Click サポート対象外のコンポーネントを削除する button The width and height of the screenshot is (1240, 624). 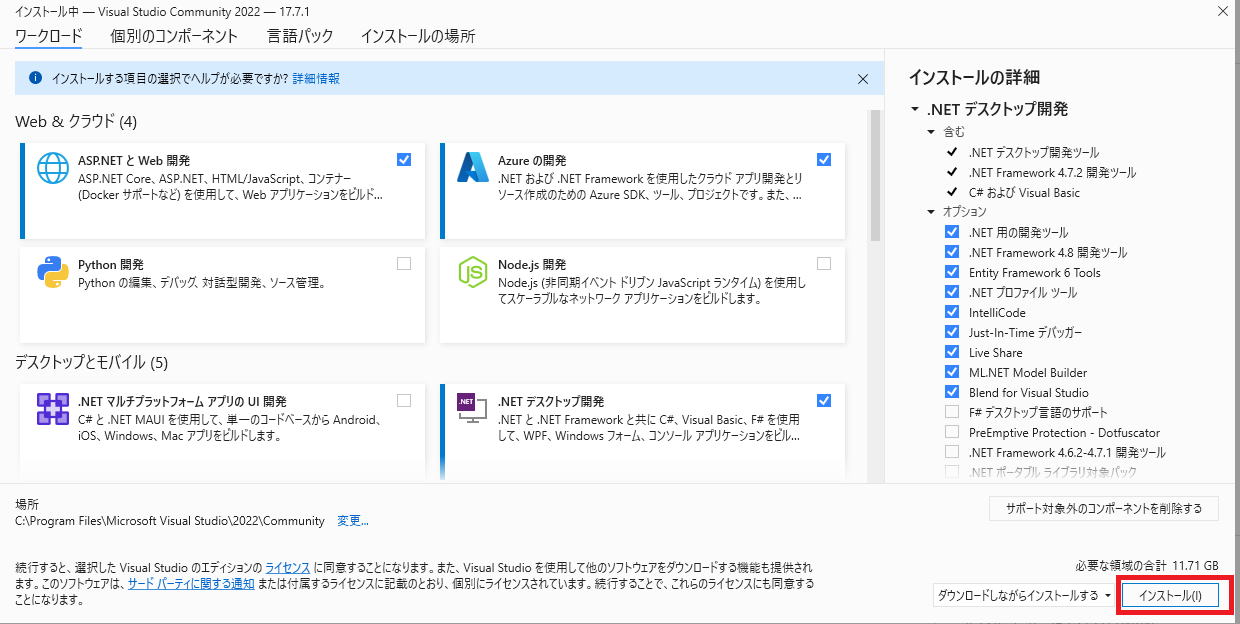[1104, 508]
